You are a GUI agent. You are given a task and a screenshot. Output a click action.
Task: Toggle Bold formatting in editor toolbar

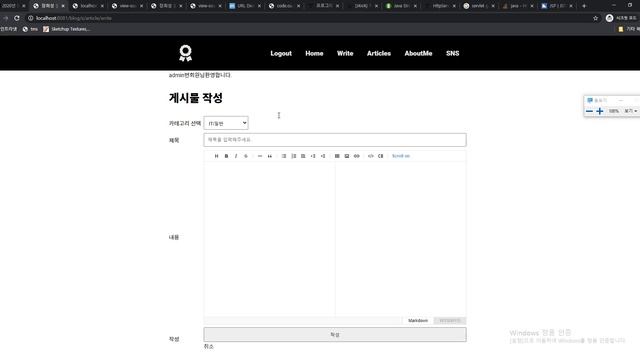point(226,156)
